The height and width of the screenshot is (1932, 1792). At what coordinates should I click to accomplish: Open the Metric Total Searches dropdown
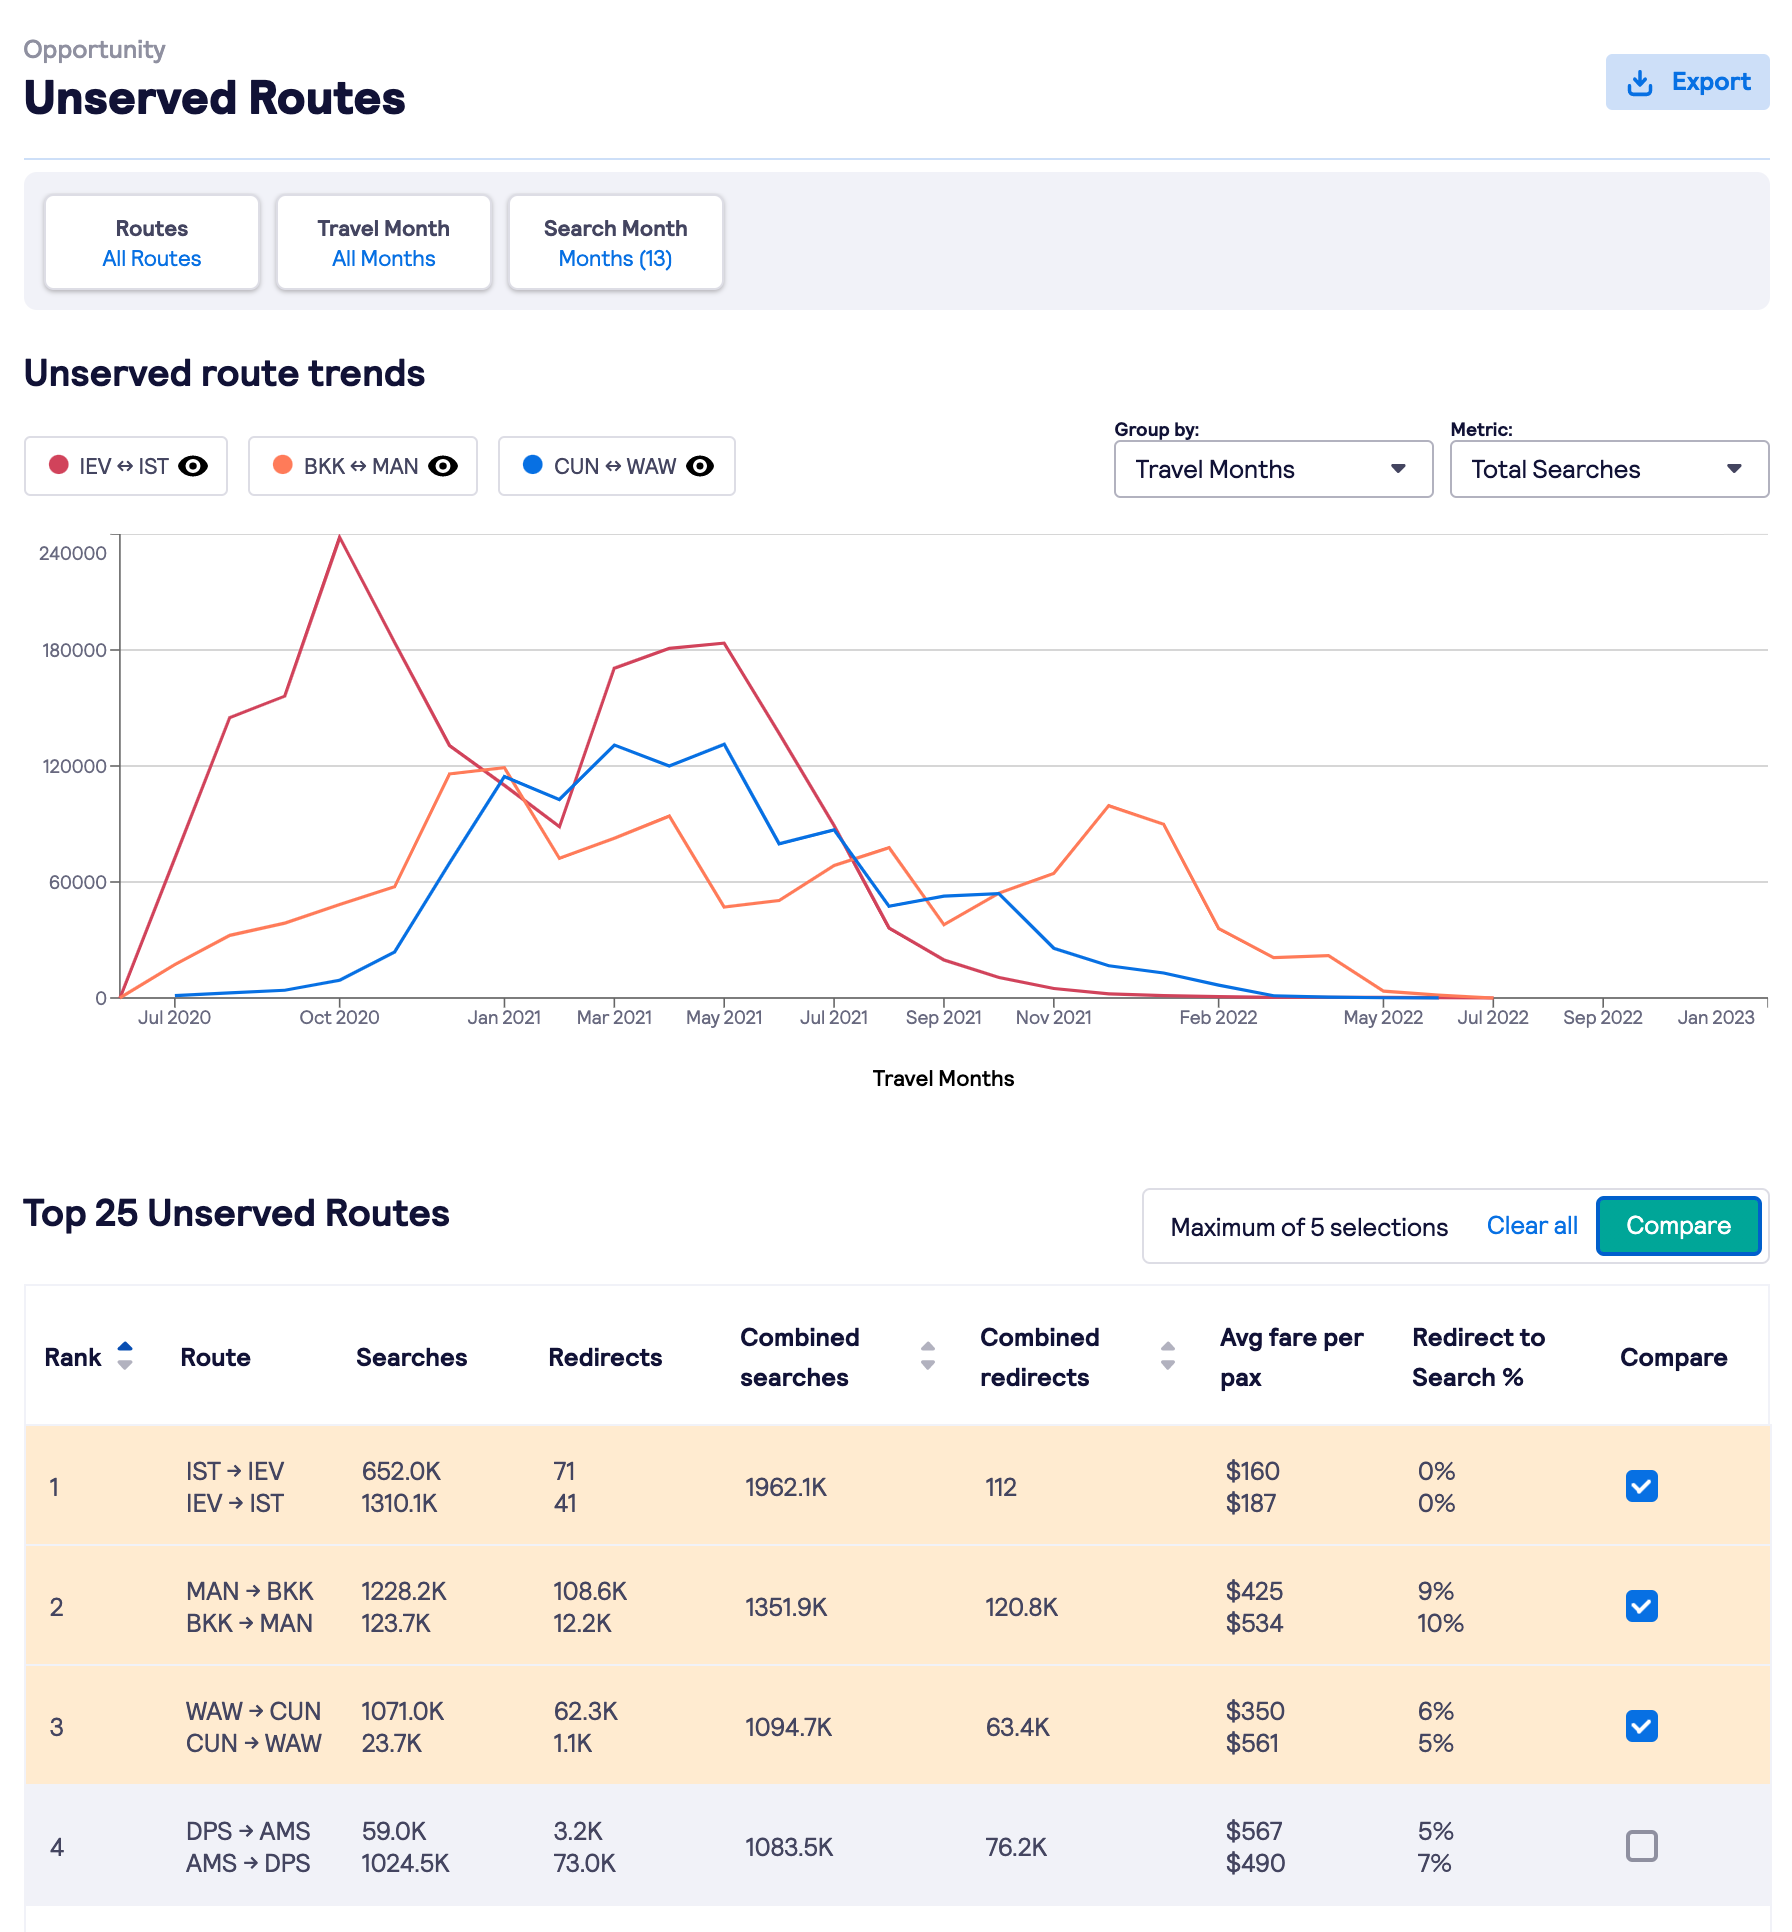pos(1609,469)
